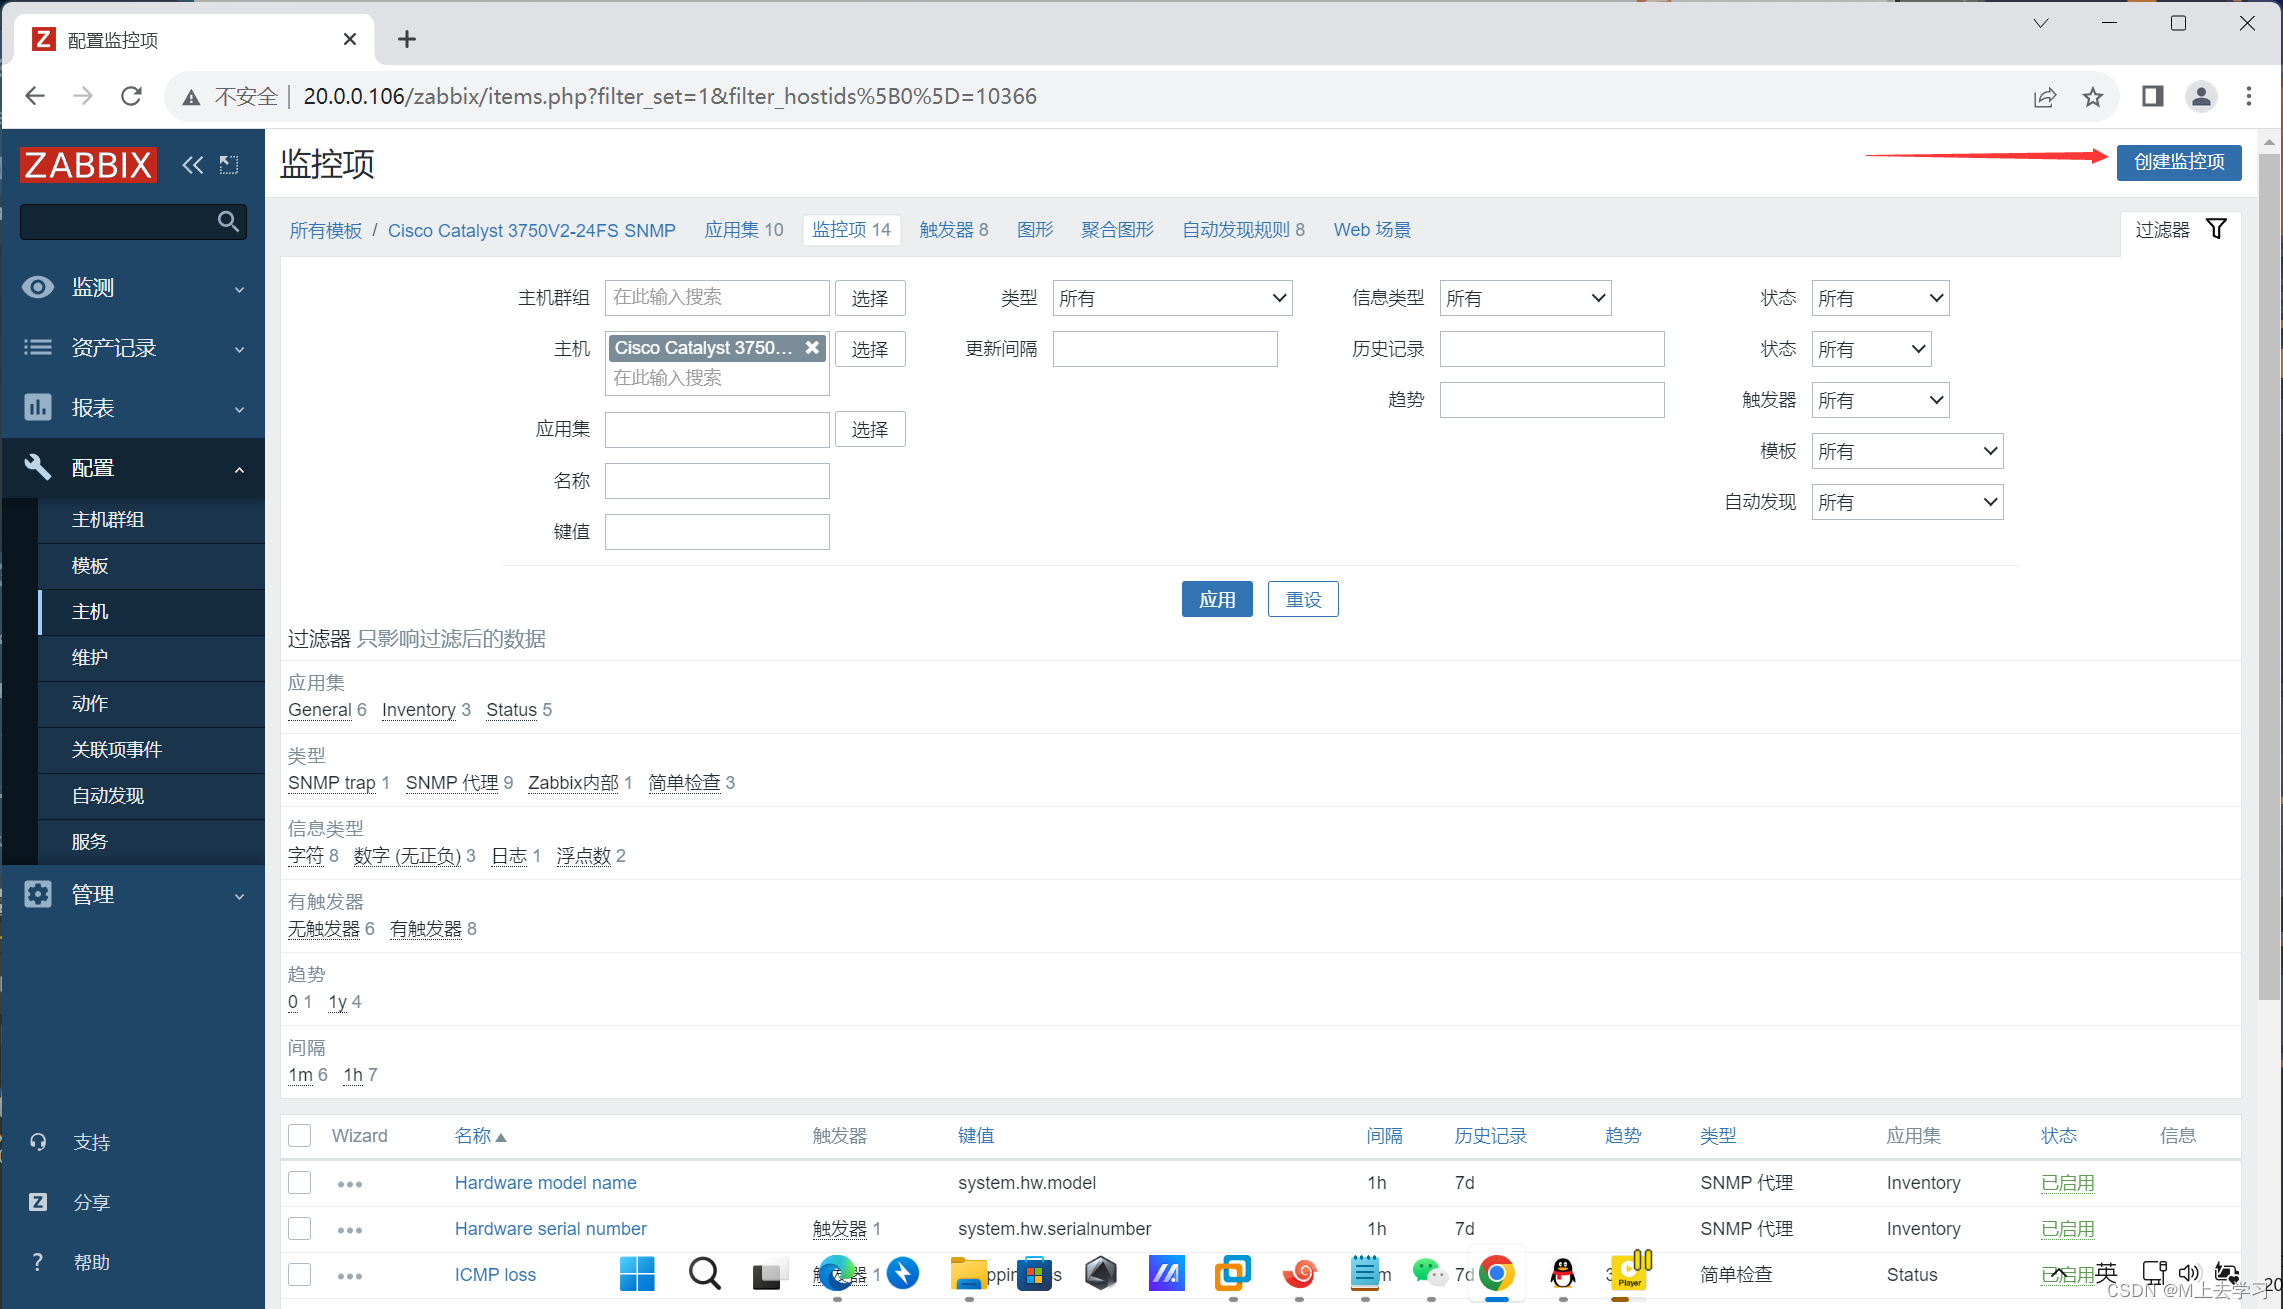2283x1309 pixels.
Task: Open 所有模板 breadcrumb link
Action: pyautogui.click(x=325, y=230)
